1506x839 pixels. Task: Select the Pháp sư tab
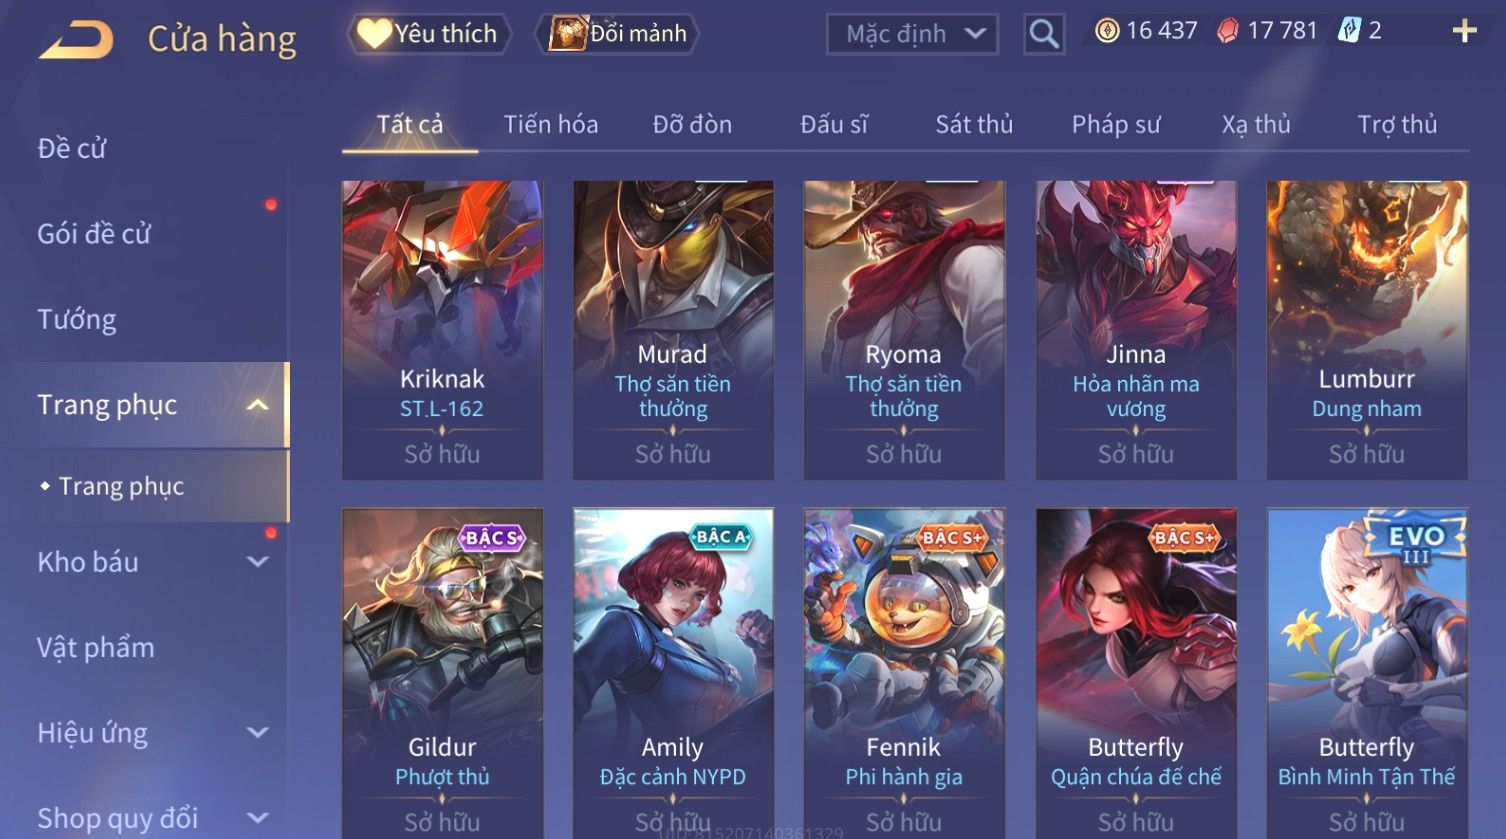[1116, 125]
